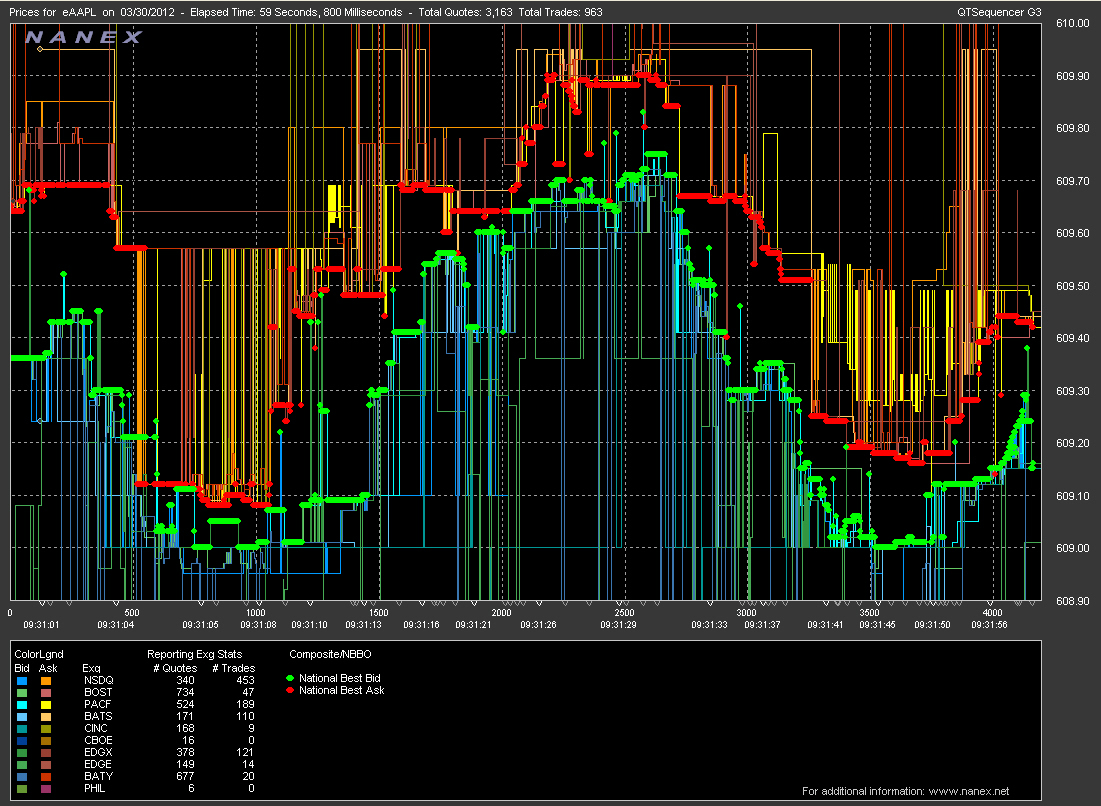The image size is (1101, 806).
Task: Click the 09:31:56 time axis label
Action: tap(989, 624)
